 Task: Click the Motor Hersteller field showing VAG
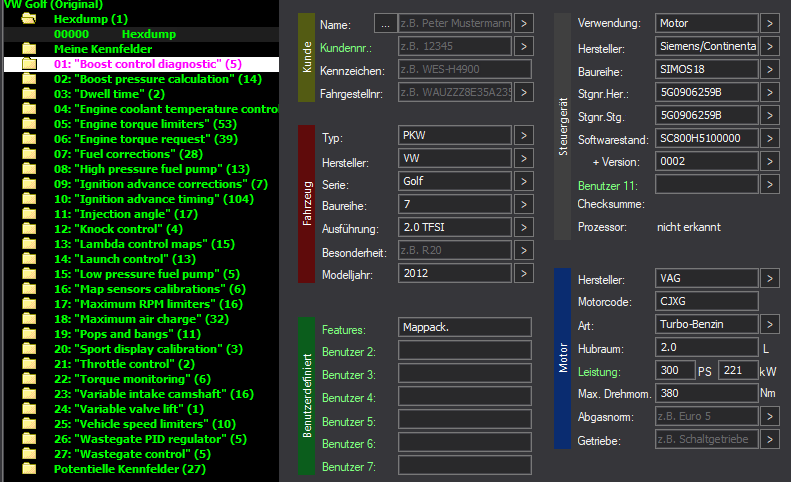(707, 278)
